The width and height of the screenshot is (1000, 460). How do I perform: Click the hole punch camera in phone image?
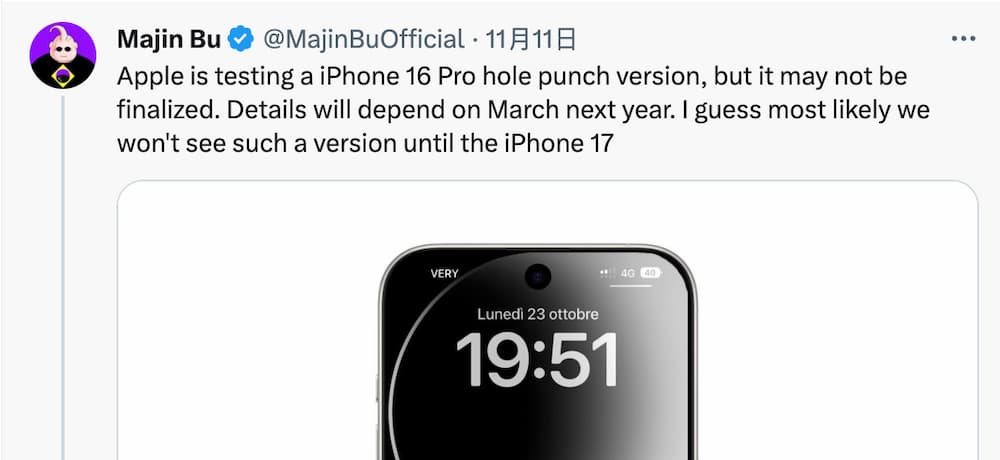click(538, 275)
